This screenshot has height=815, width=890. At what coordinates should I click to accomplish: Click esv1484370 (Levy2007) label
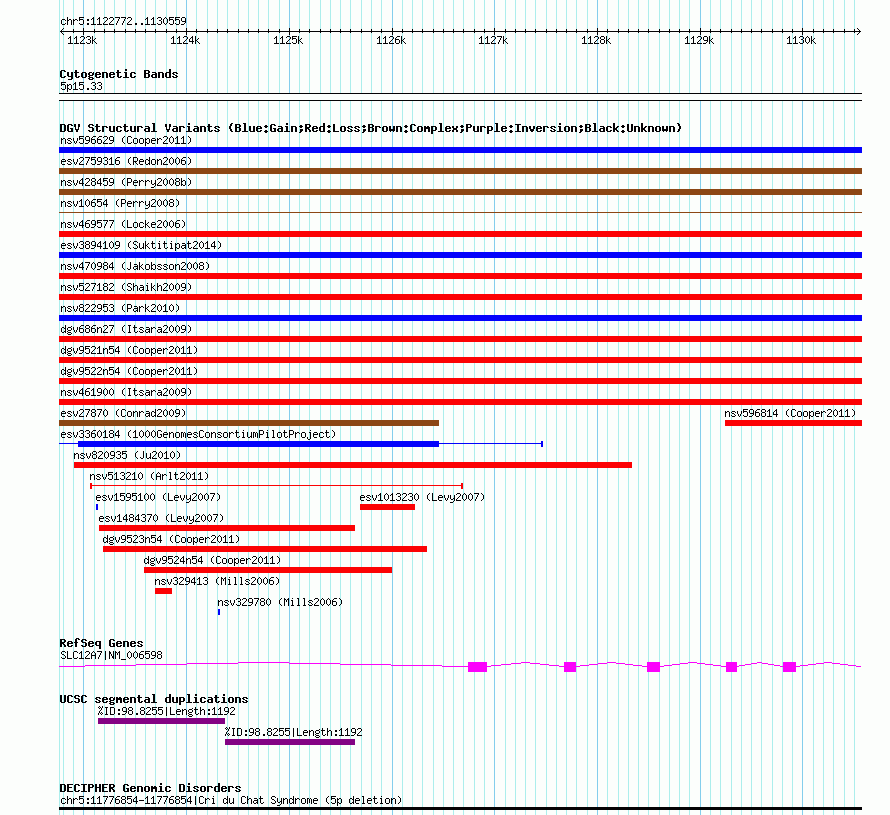point(161,518)
